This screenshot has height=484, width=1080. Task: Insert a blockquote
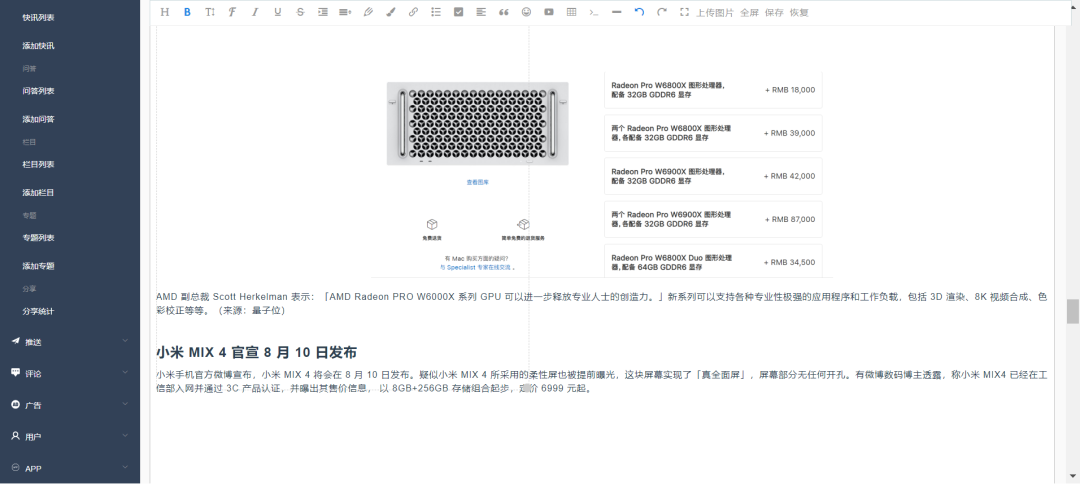tap(503, 12)
